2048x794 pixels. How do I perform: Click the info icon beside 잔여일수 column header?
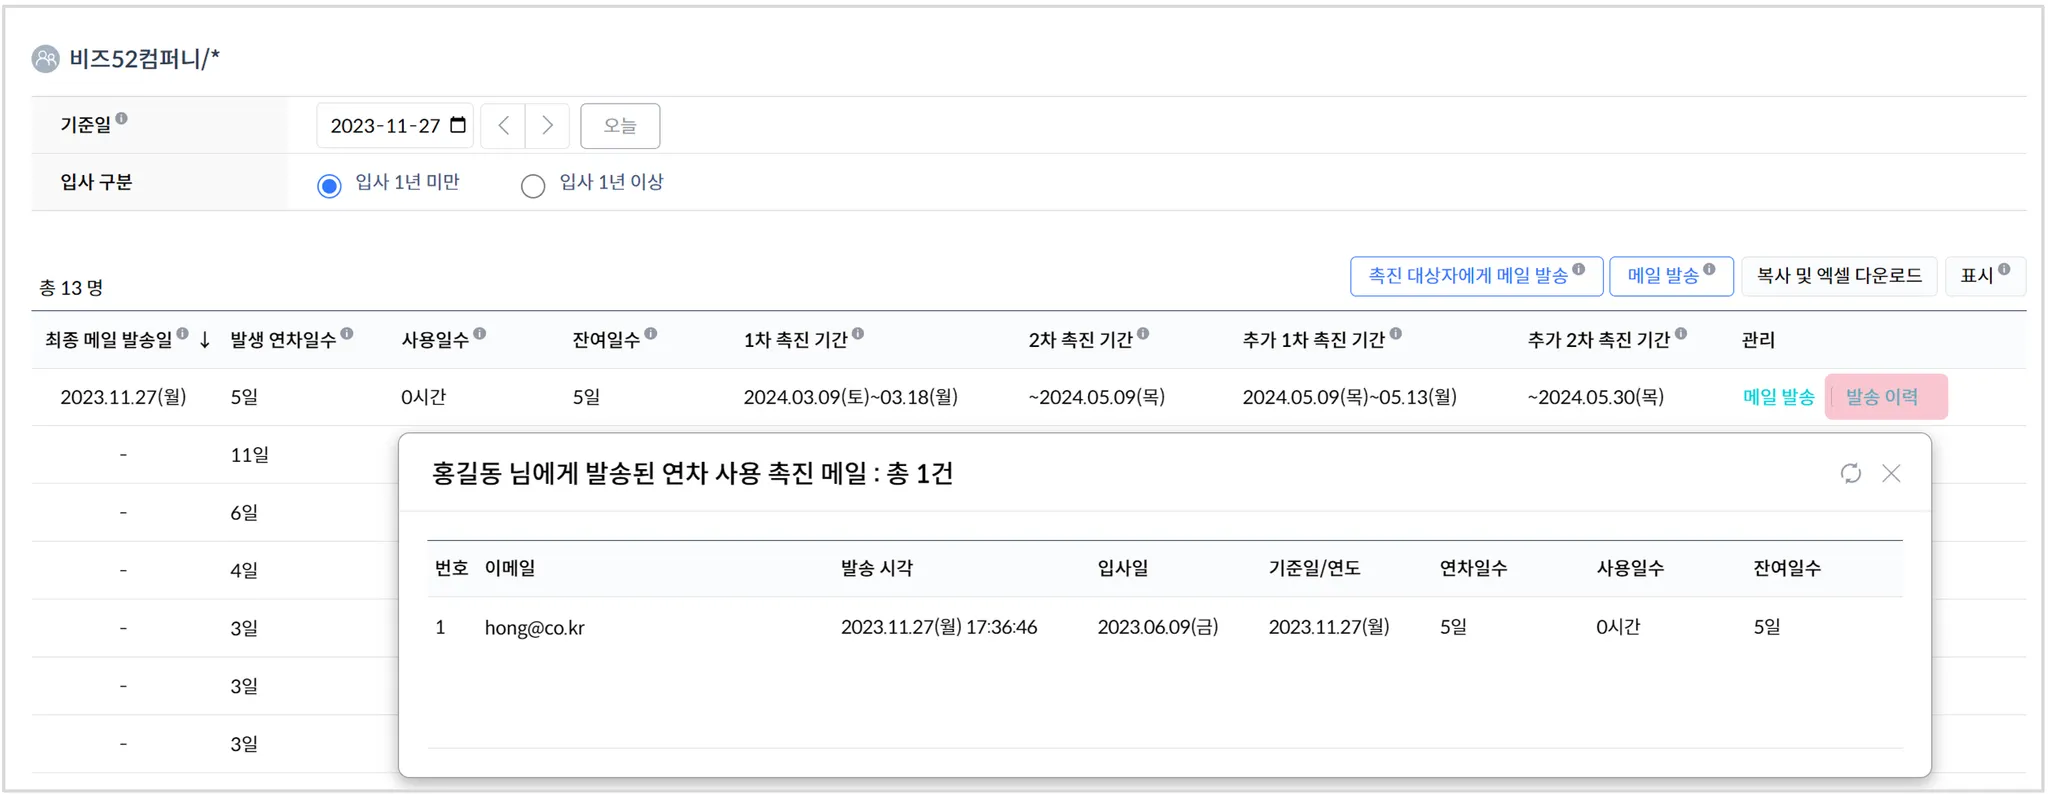[x=651, y=334]
